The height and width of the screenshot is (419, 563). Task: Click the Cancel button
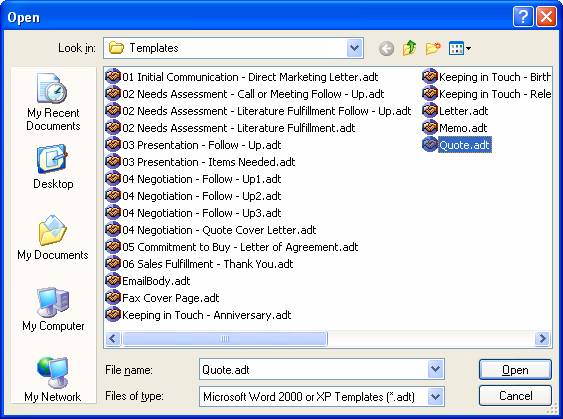(x=515, y=396)
